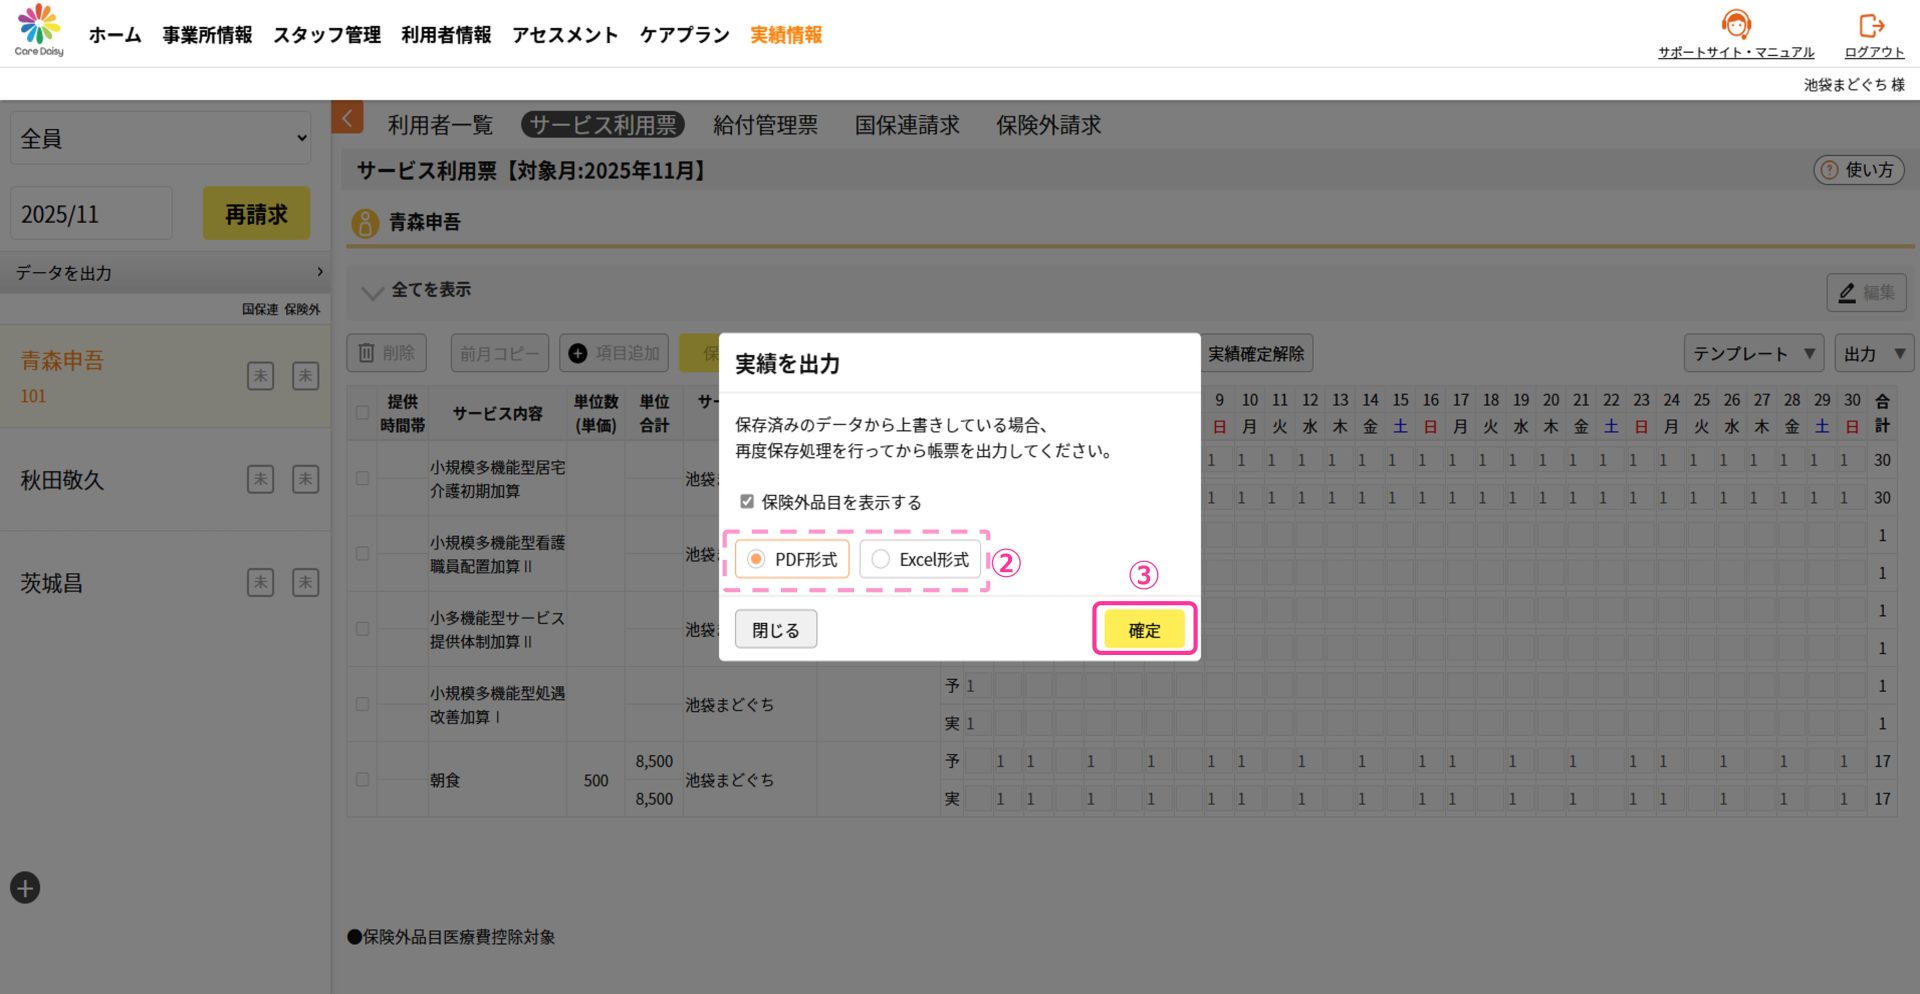Select the Excel形式 radio option
1920x994 pixels.
pos(881,560)
